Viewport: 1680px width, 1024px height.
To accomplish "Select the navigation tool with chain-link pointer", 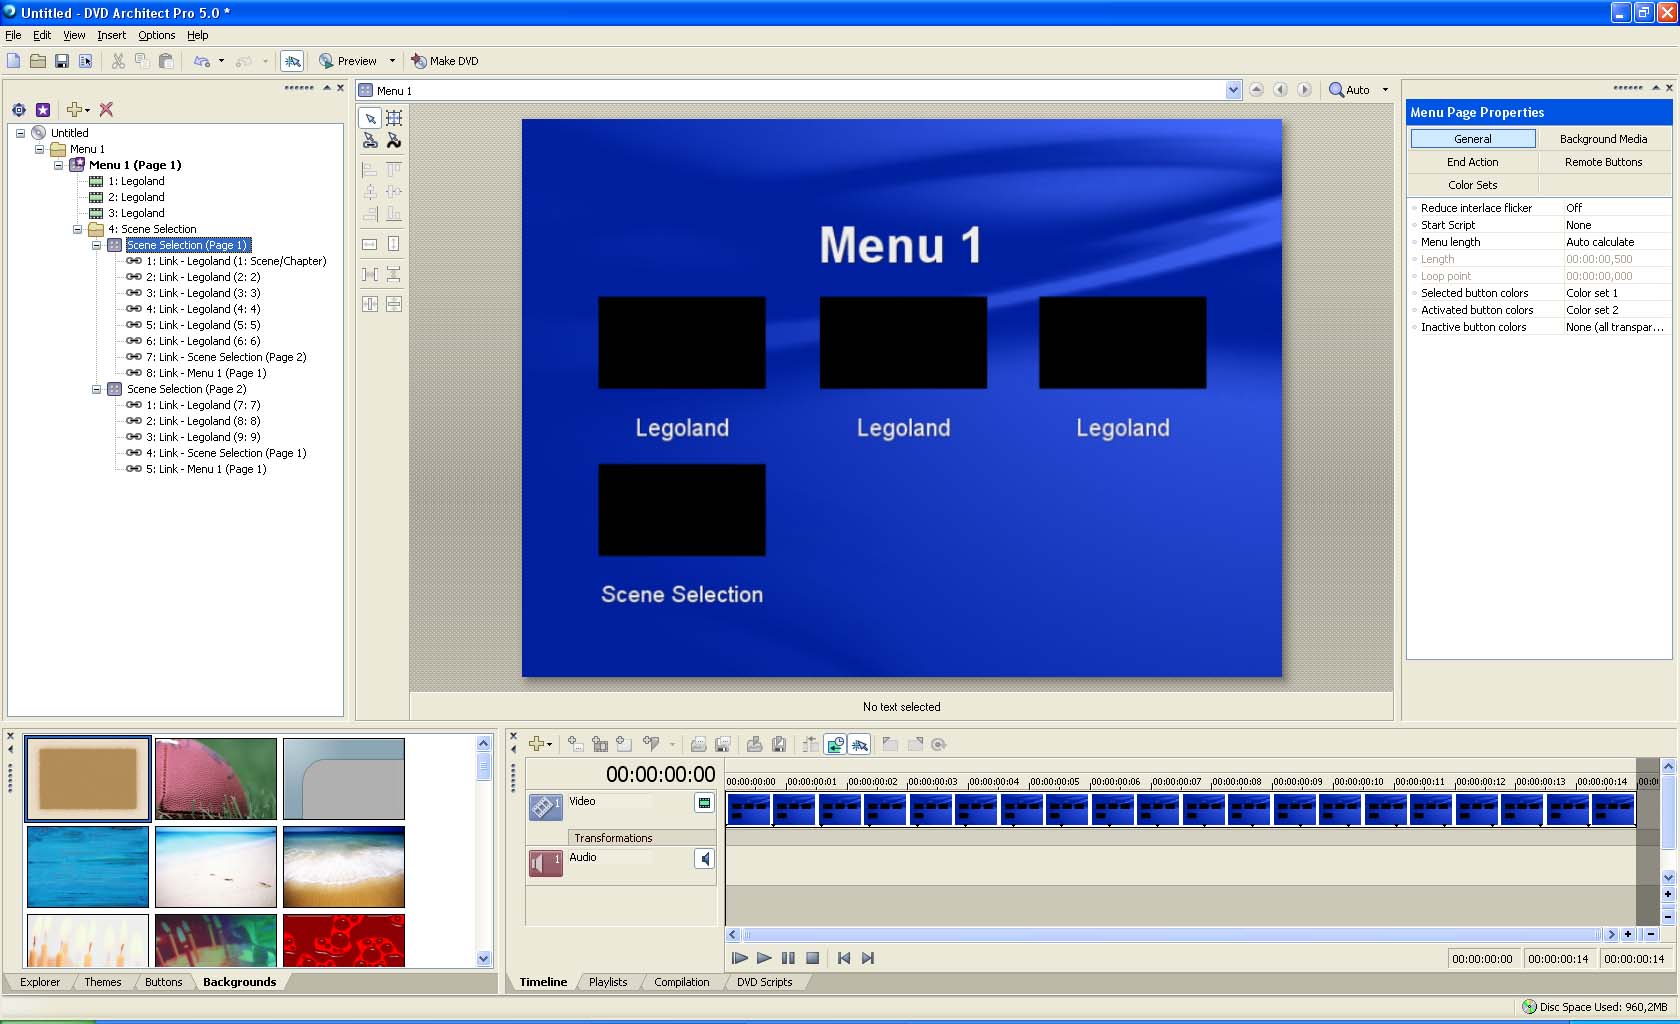I will coord(370,141).
